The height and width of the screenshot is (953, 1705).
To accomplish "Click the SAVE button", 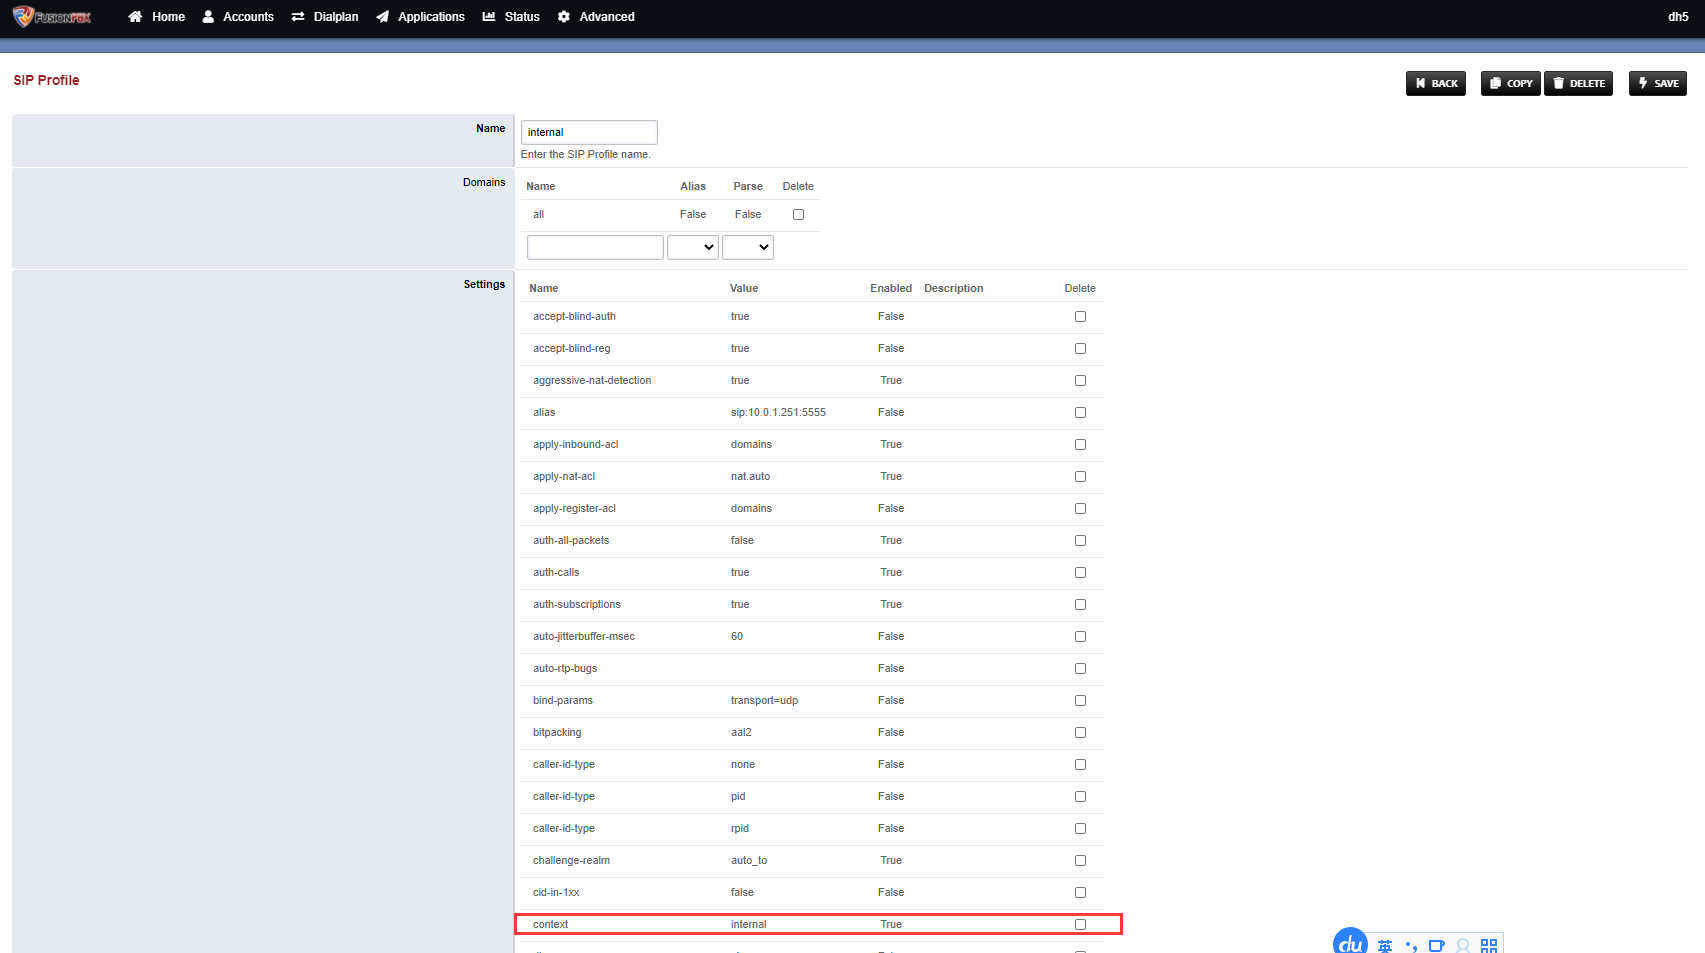I will [1658, 84].
